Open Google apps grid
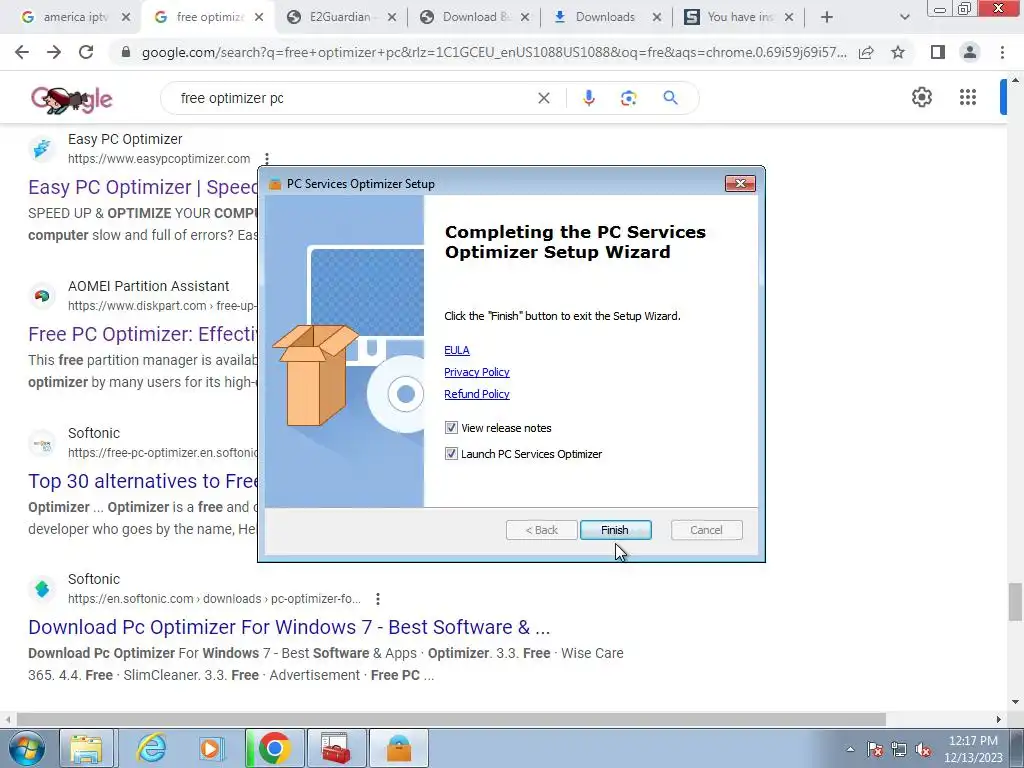The width and height of the screenshot is (1024, 768). coord(968,97)
